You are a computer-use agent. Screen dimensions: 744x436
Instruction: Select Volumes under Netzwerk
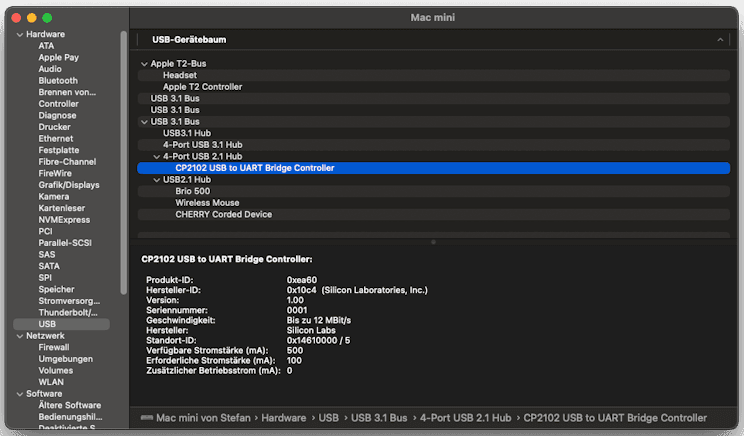pyautogui.click(x=56, y=371)
